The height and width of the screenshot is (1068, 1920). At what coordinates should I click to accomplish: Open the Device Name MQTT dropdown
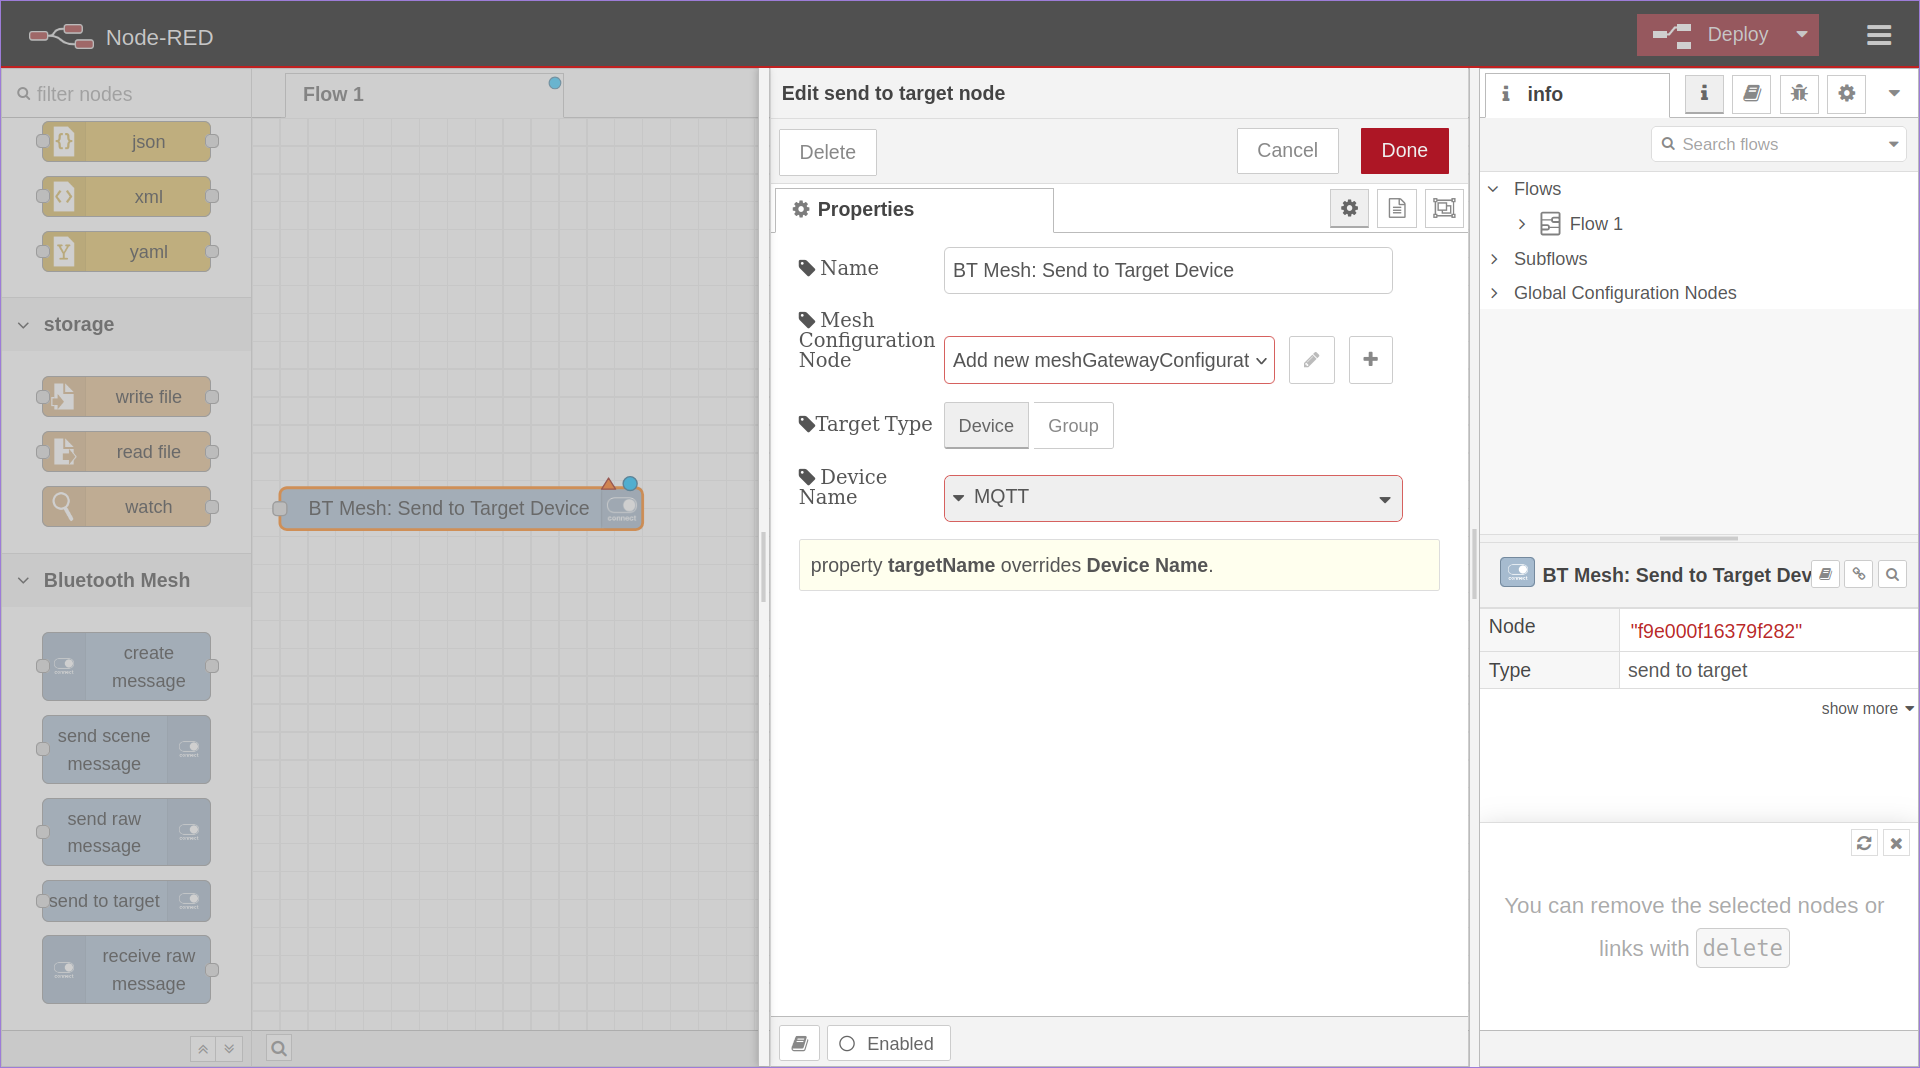pos(1172,498)
